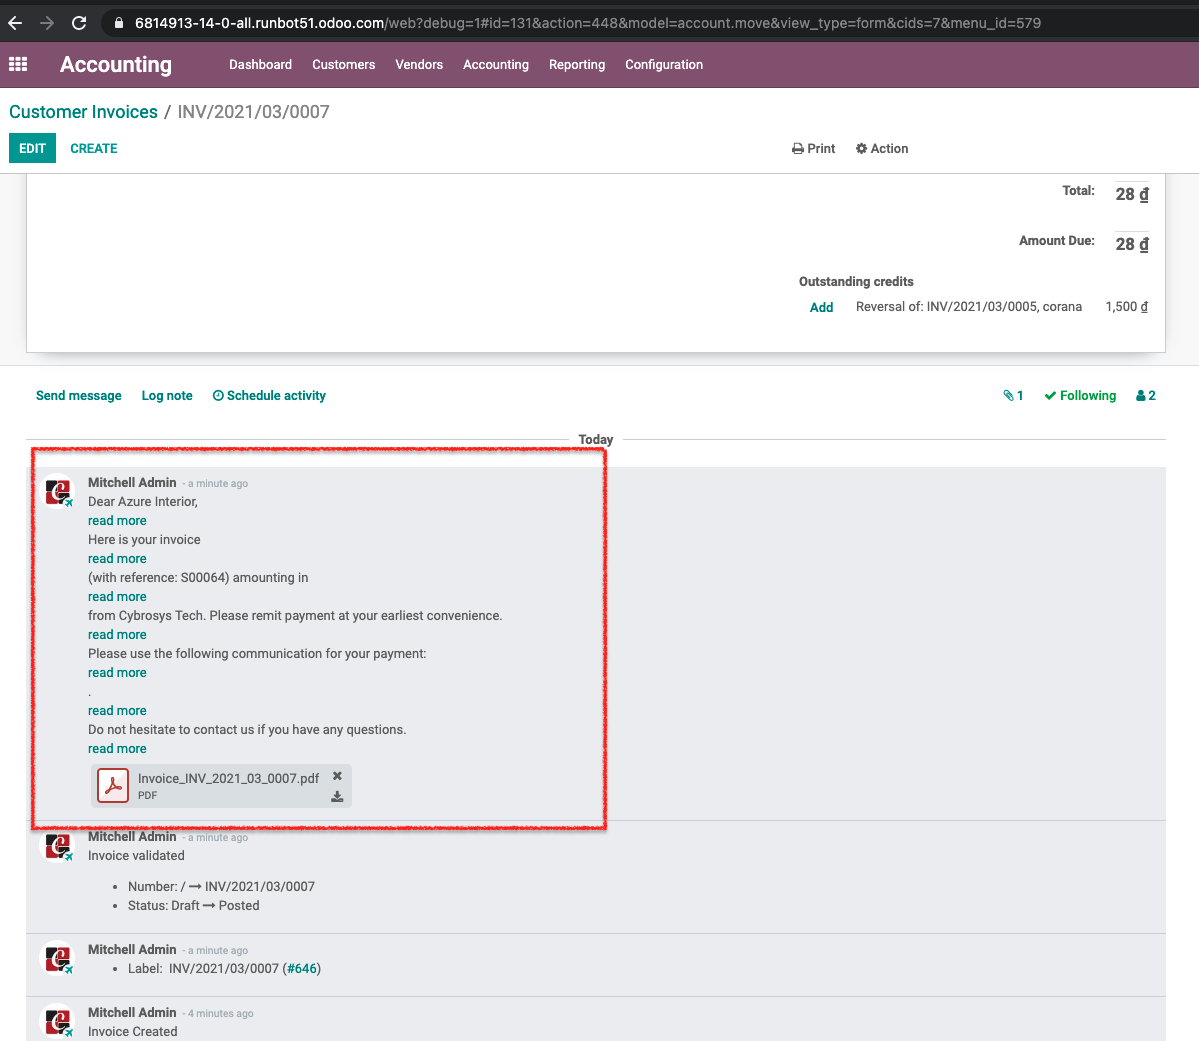This screenshot has width=1199, height=1041.
Task: Click the EDIT button
Action: (32, 148)
